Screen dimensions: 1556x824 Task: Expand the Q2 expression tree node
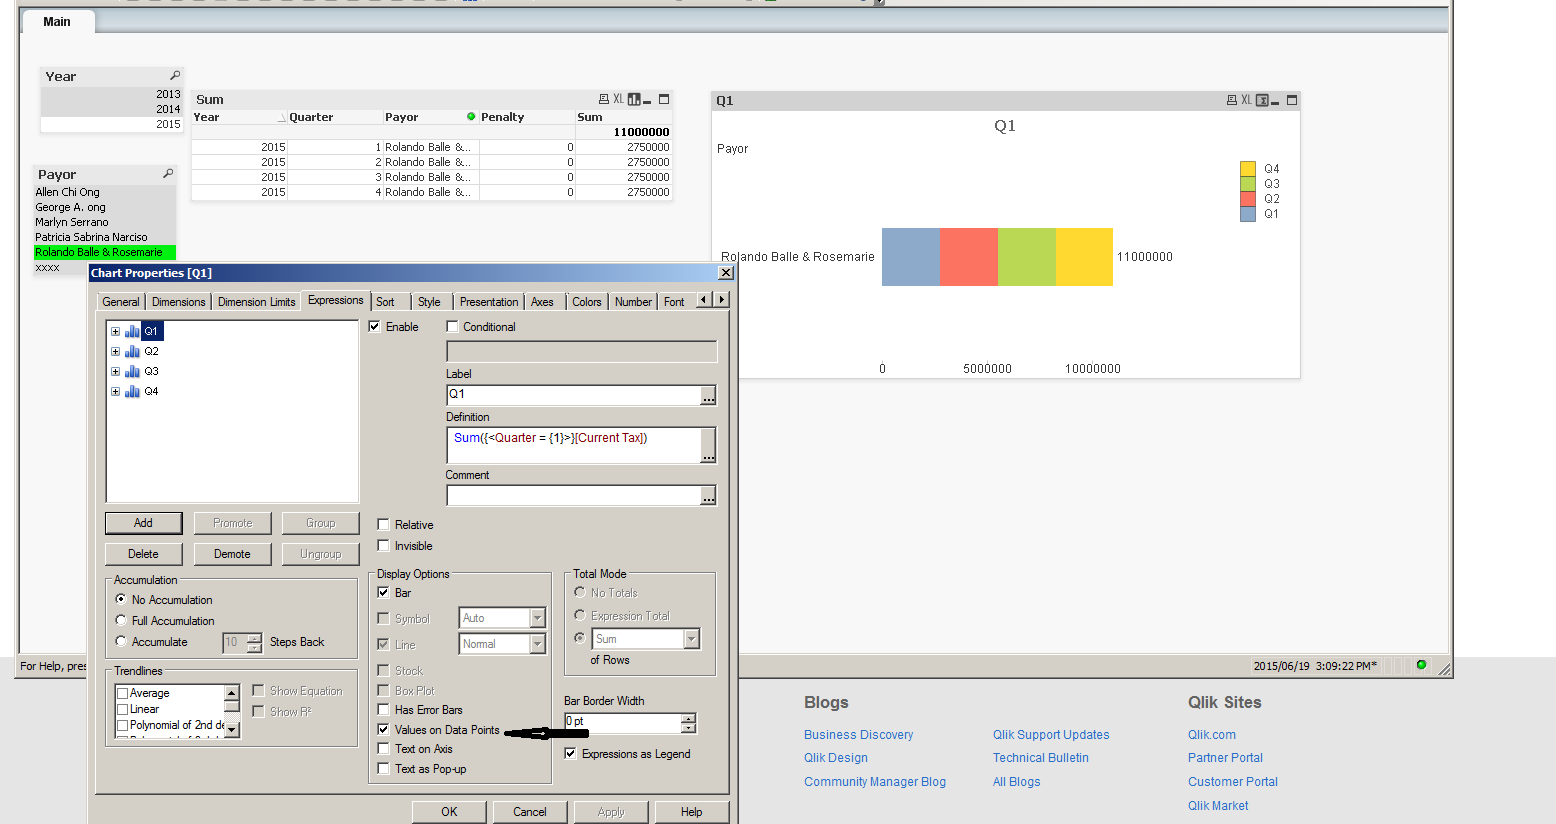115,351
